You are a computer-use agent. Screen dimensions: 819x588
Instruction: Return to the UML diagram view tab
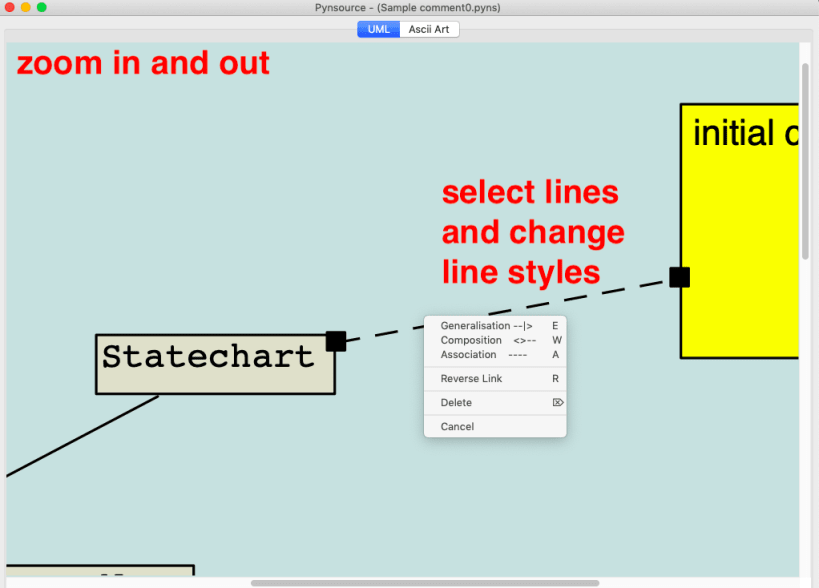pos(377,29)
